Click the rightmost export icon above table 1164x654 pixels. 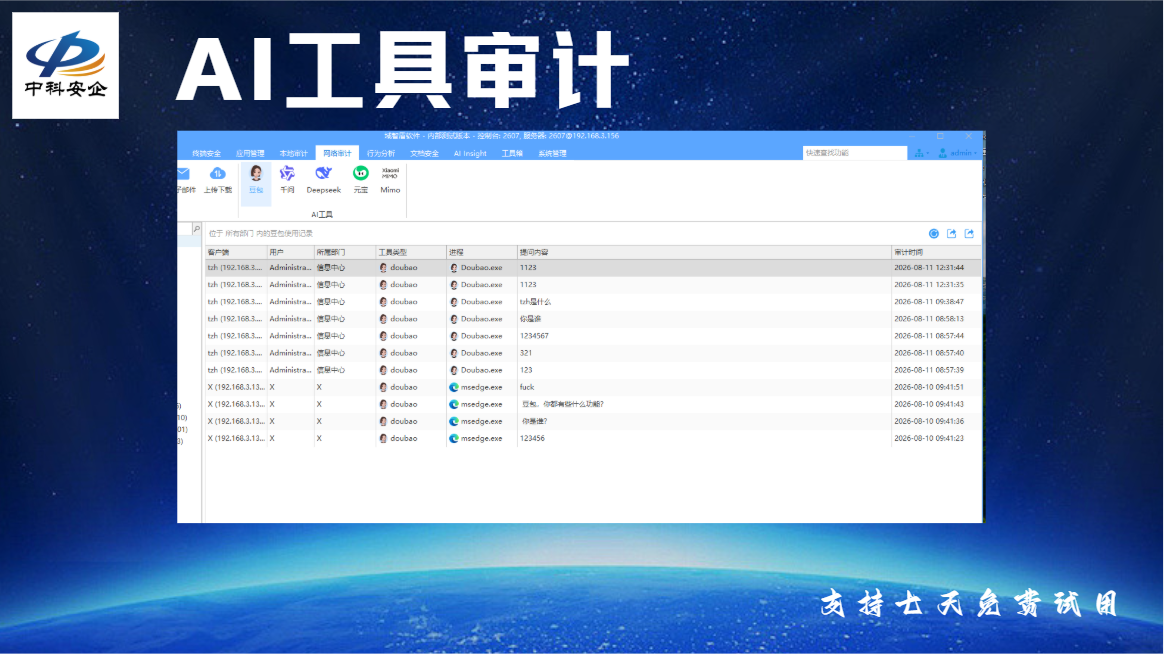pyautogui.click(x=970, y=234)
